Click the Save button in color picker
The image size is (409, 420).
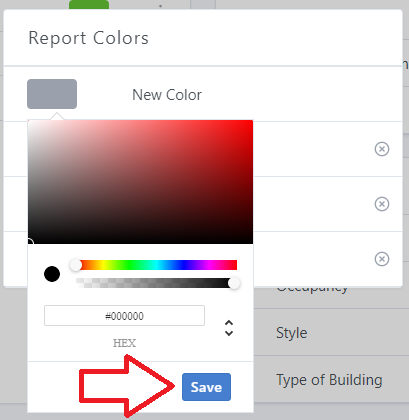[x=206, y=387]
